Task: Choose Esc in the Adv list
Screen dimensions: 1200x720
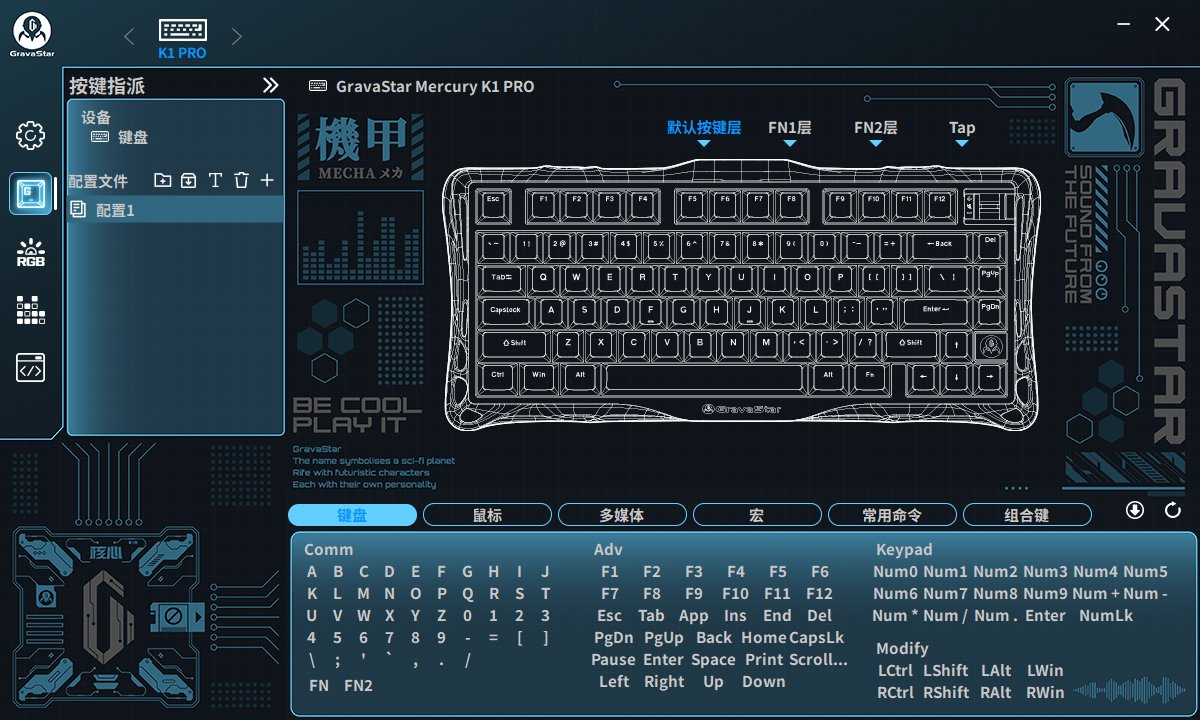Action: point(609,616)
